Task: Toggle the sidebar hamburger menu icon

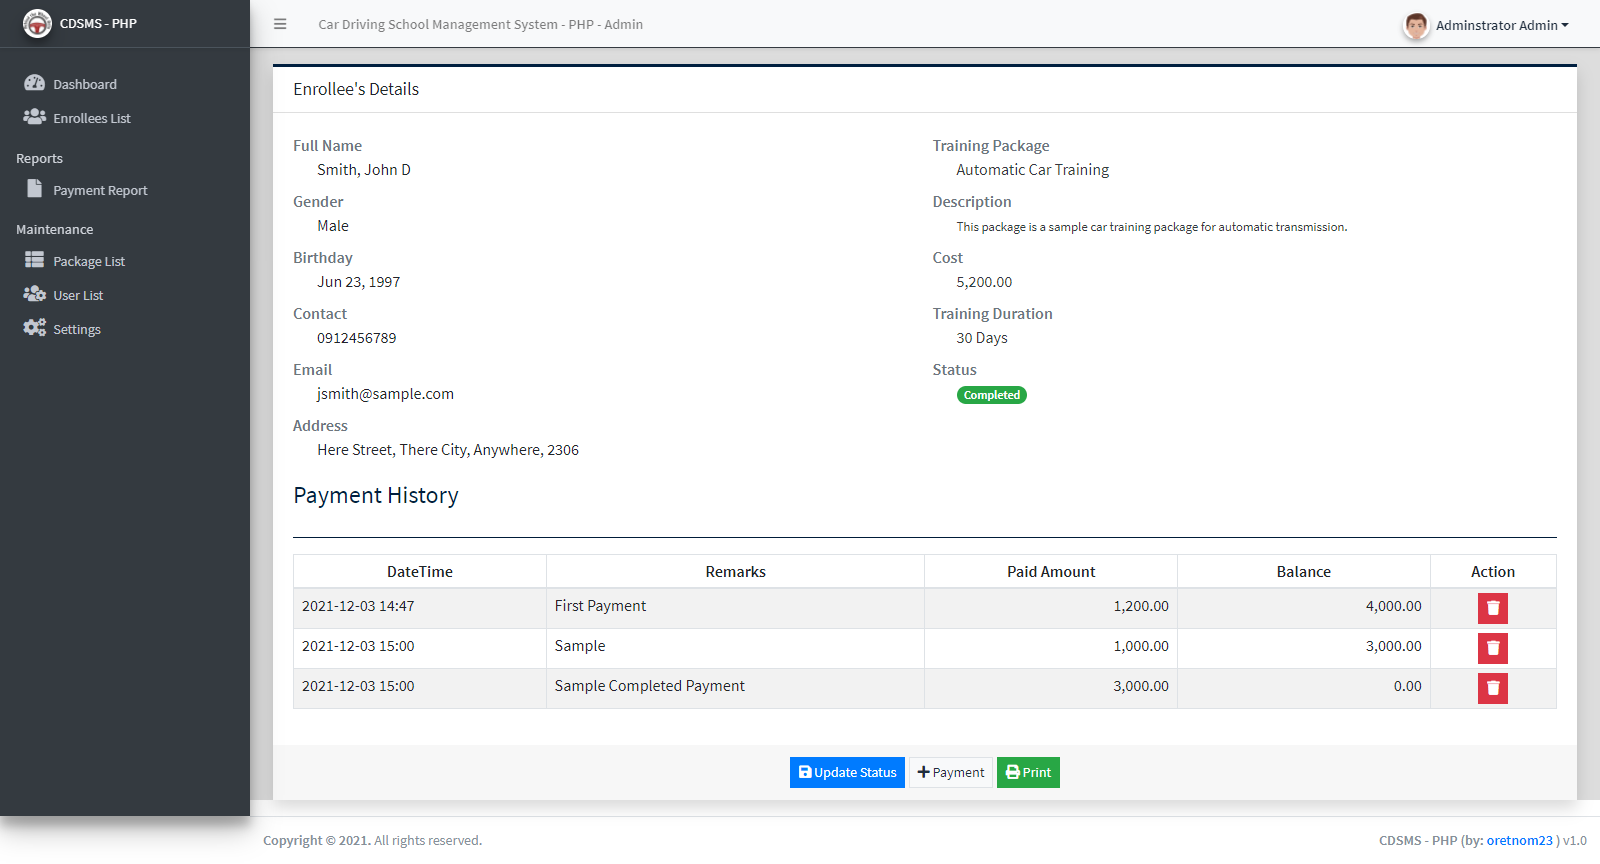Action: pyautogui.click(x=280, y=24)
